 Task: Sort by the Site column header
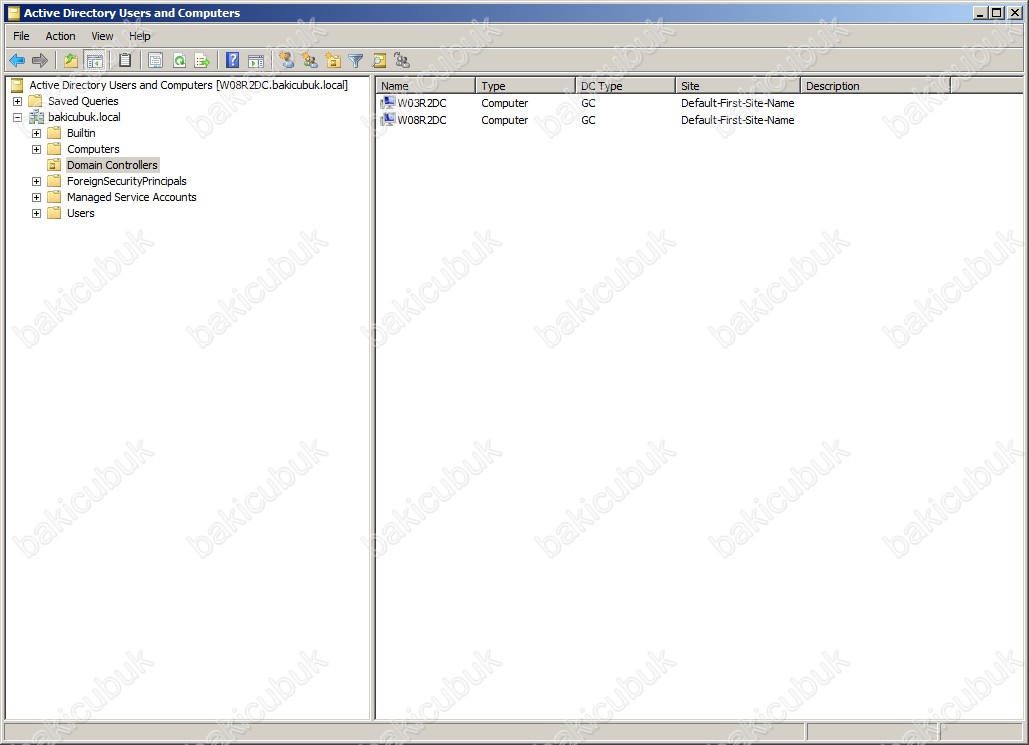point(738,86)
